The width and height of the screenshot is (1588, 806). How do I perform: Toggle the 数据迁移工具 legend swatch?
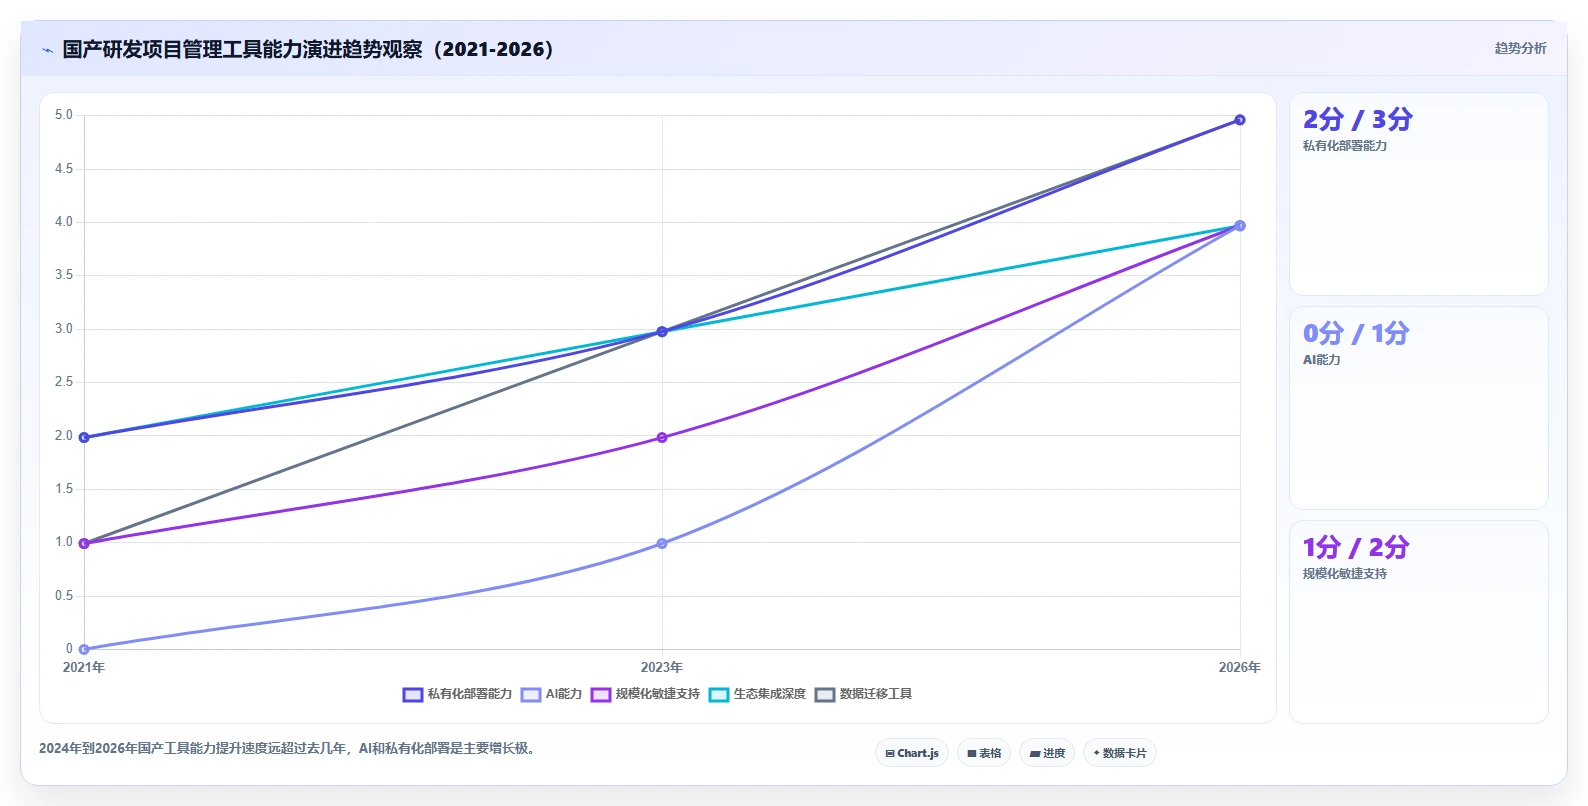click(x=825, y=695)
